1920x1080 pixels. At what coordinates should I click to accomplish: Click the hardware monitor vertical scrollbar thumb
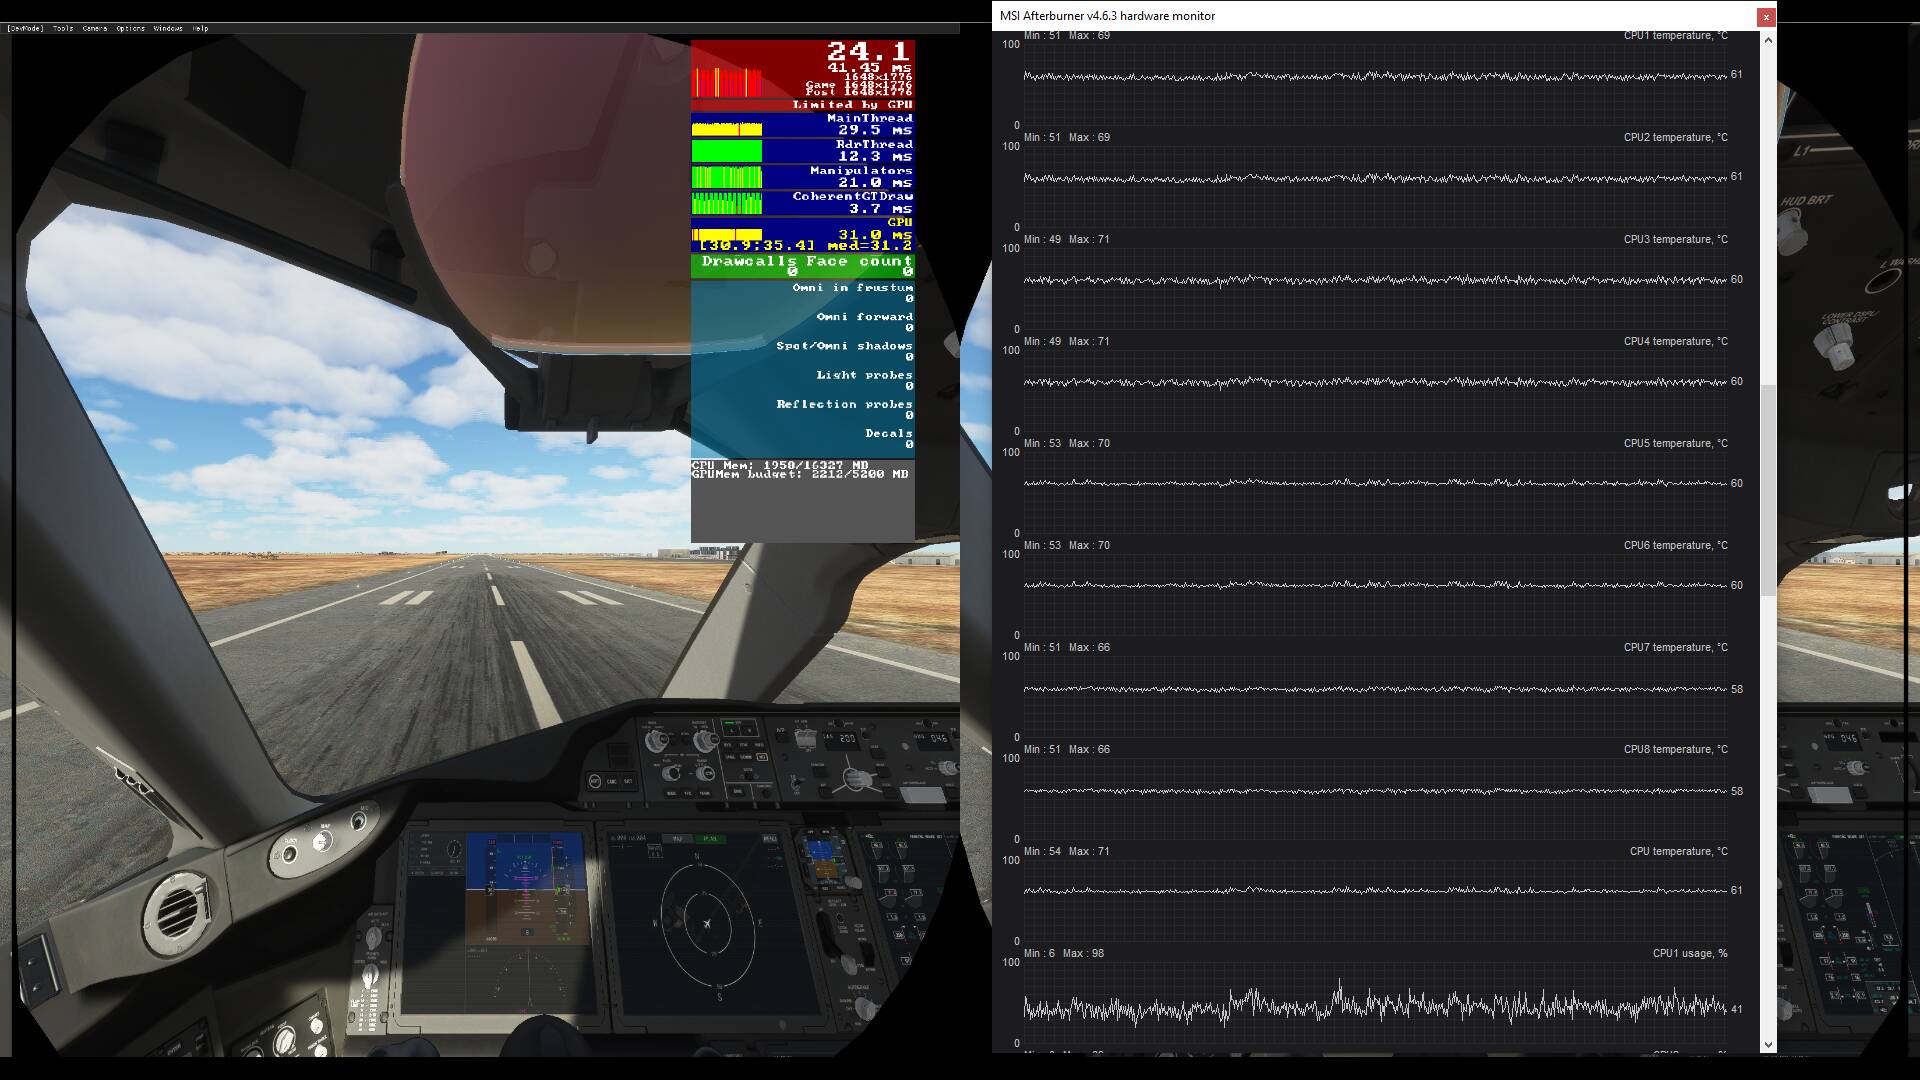point(1768,490)
